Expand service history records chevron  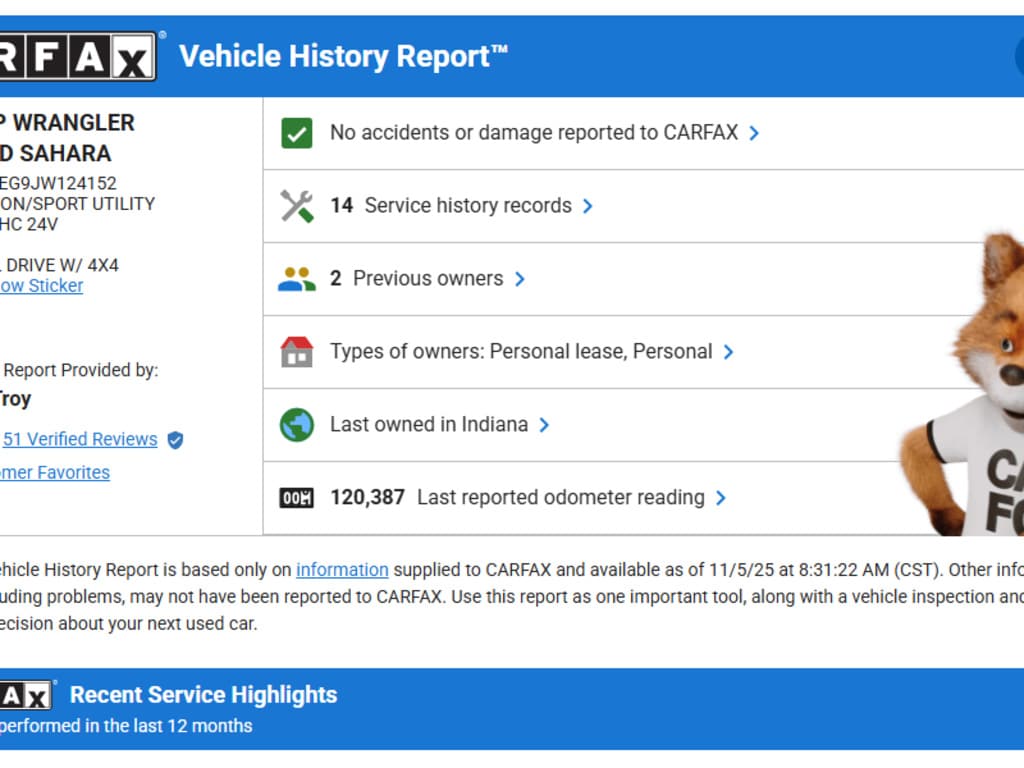click(588, 206)
